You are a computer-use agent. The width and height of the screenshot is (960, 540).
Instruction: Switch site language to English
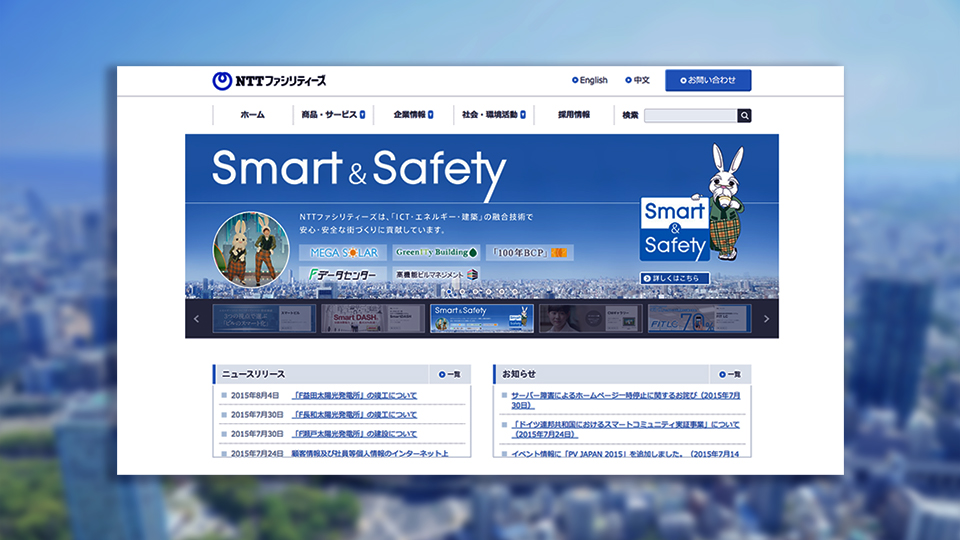(x=590, y=80)
